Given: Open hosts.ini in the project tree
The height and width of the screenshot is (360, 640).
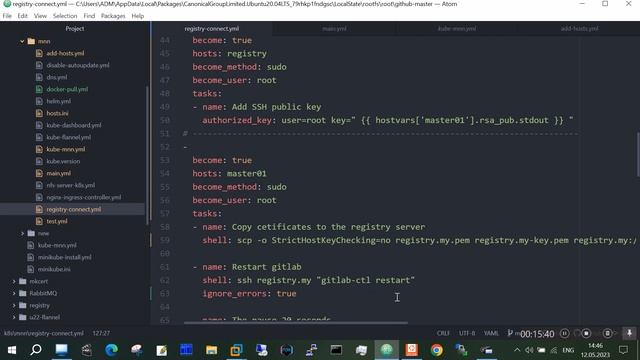Looking at the screenshot, I should [x=57, y=113].
